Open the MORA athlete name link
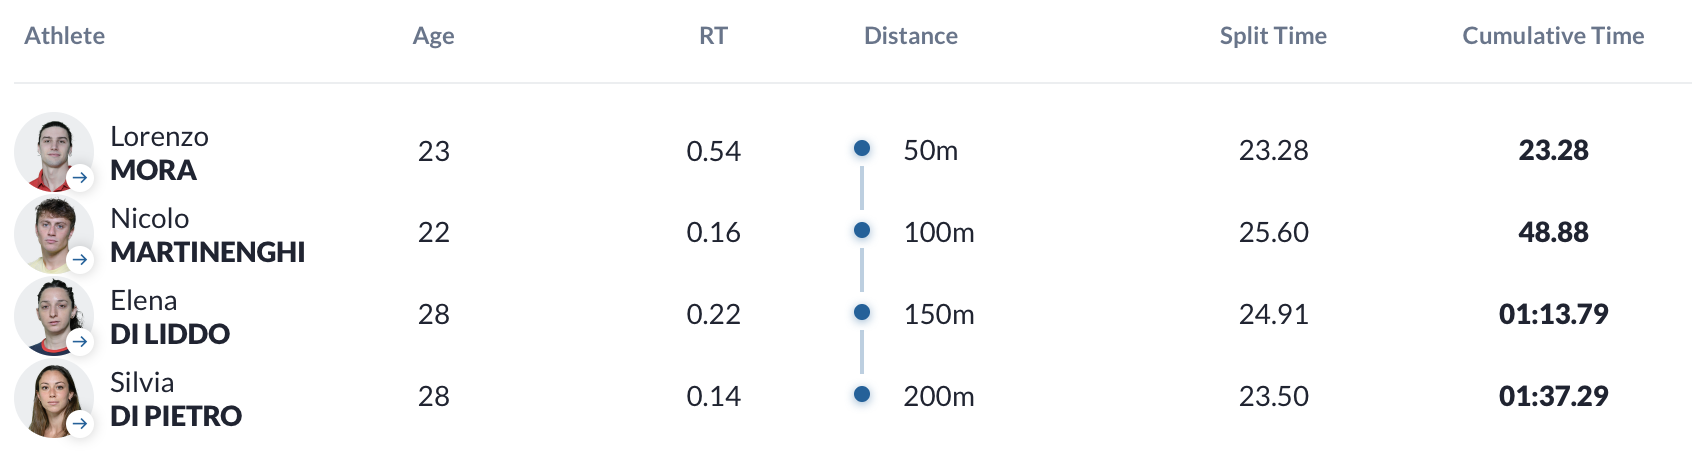The image size is (1692, 466). 153,170
